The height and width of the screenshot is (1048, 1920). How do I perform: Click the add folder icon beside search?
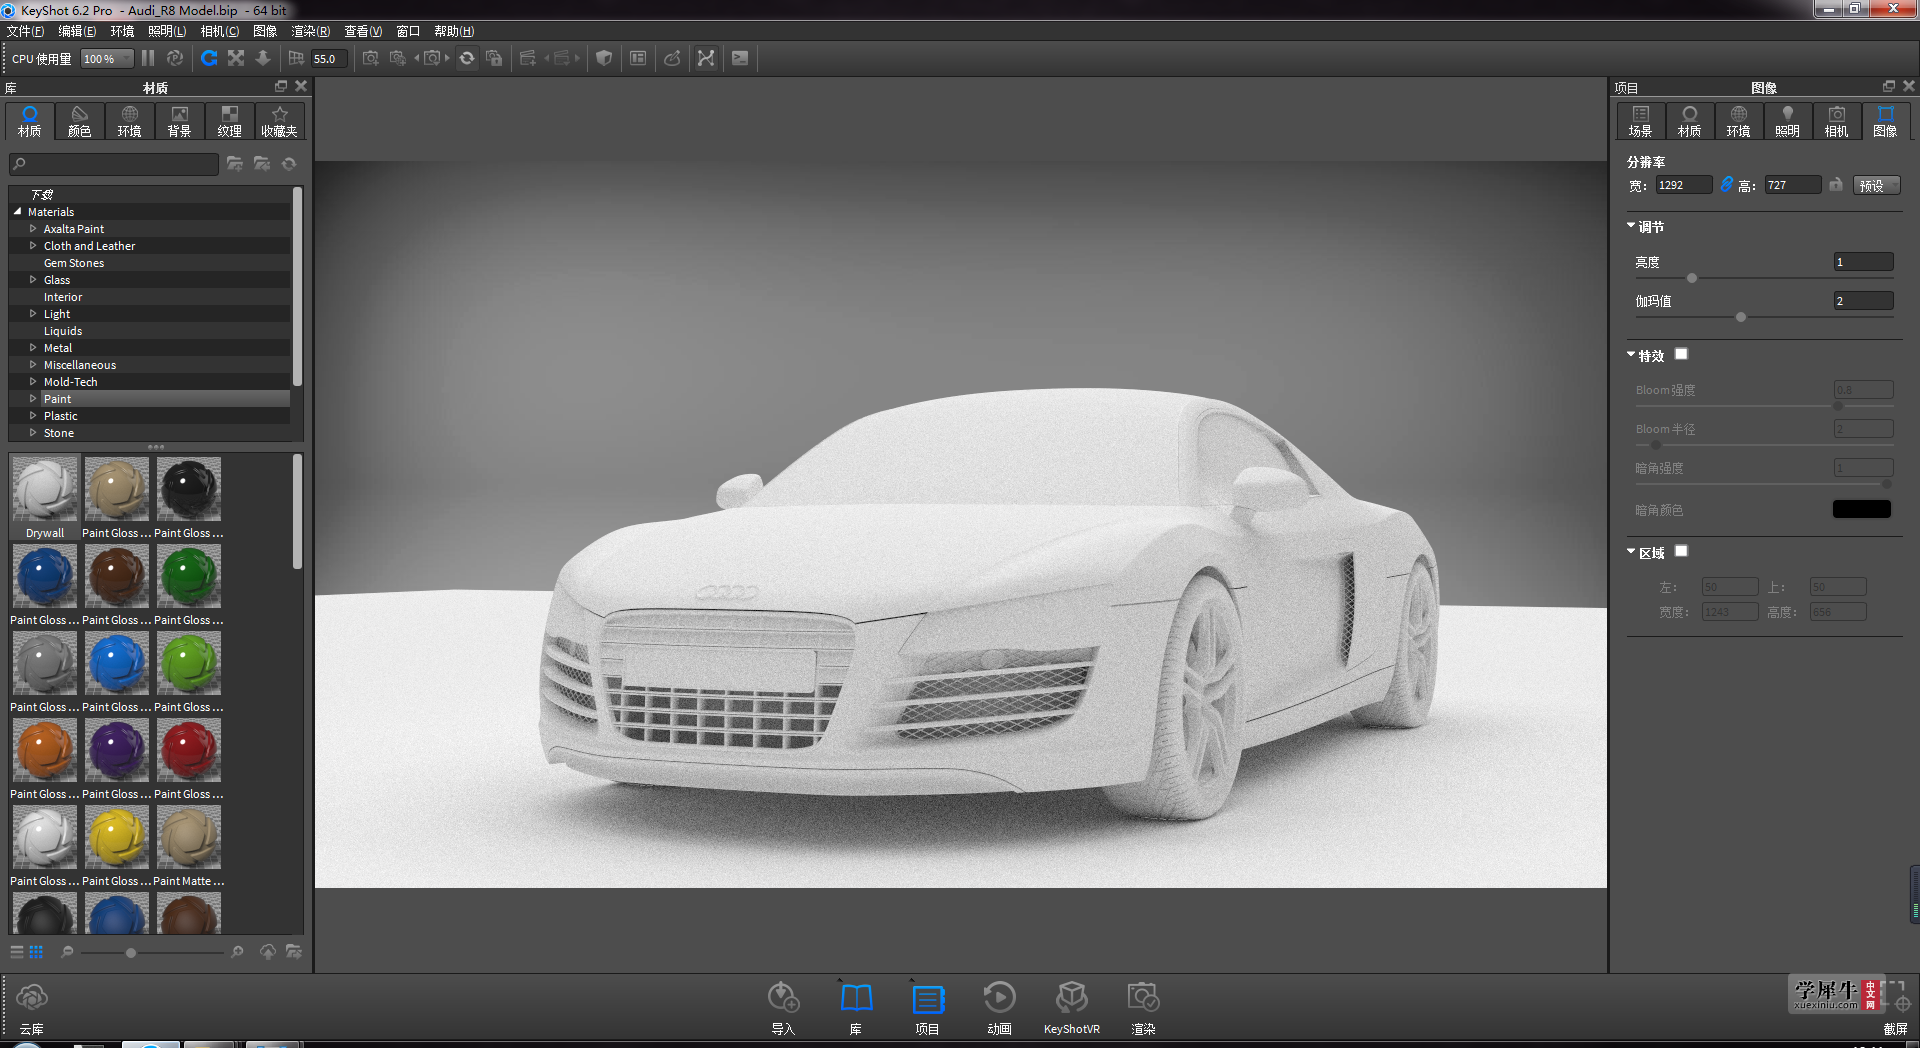(x=235, y=164)
